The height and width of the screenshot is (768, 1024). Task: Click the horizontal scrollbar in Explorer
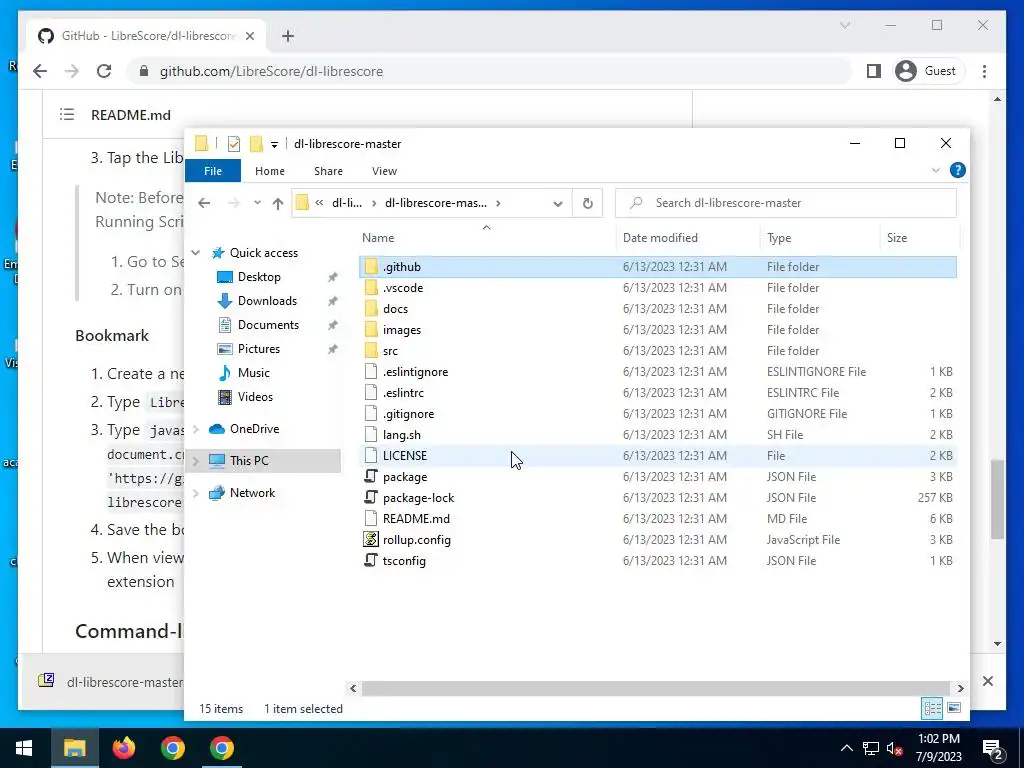pos(656,688)
